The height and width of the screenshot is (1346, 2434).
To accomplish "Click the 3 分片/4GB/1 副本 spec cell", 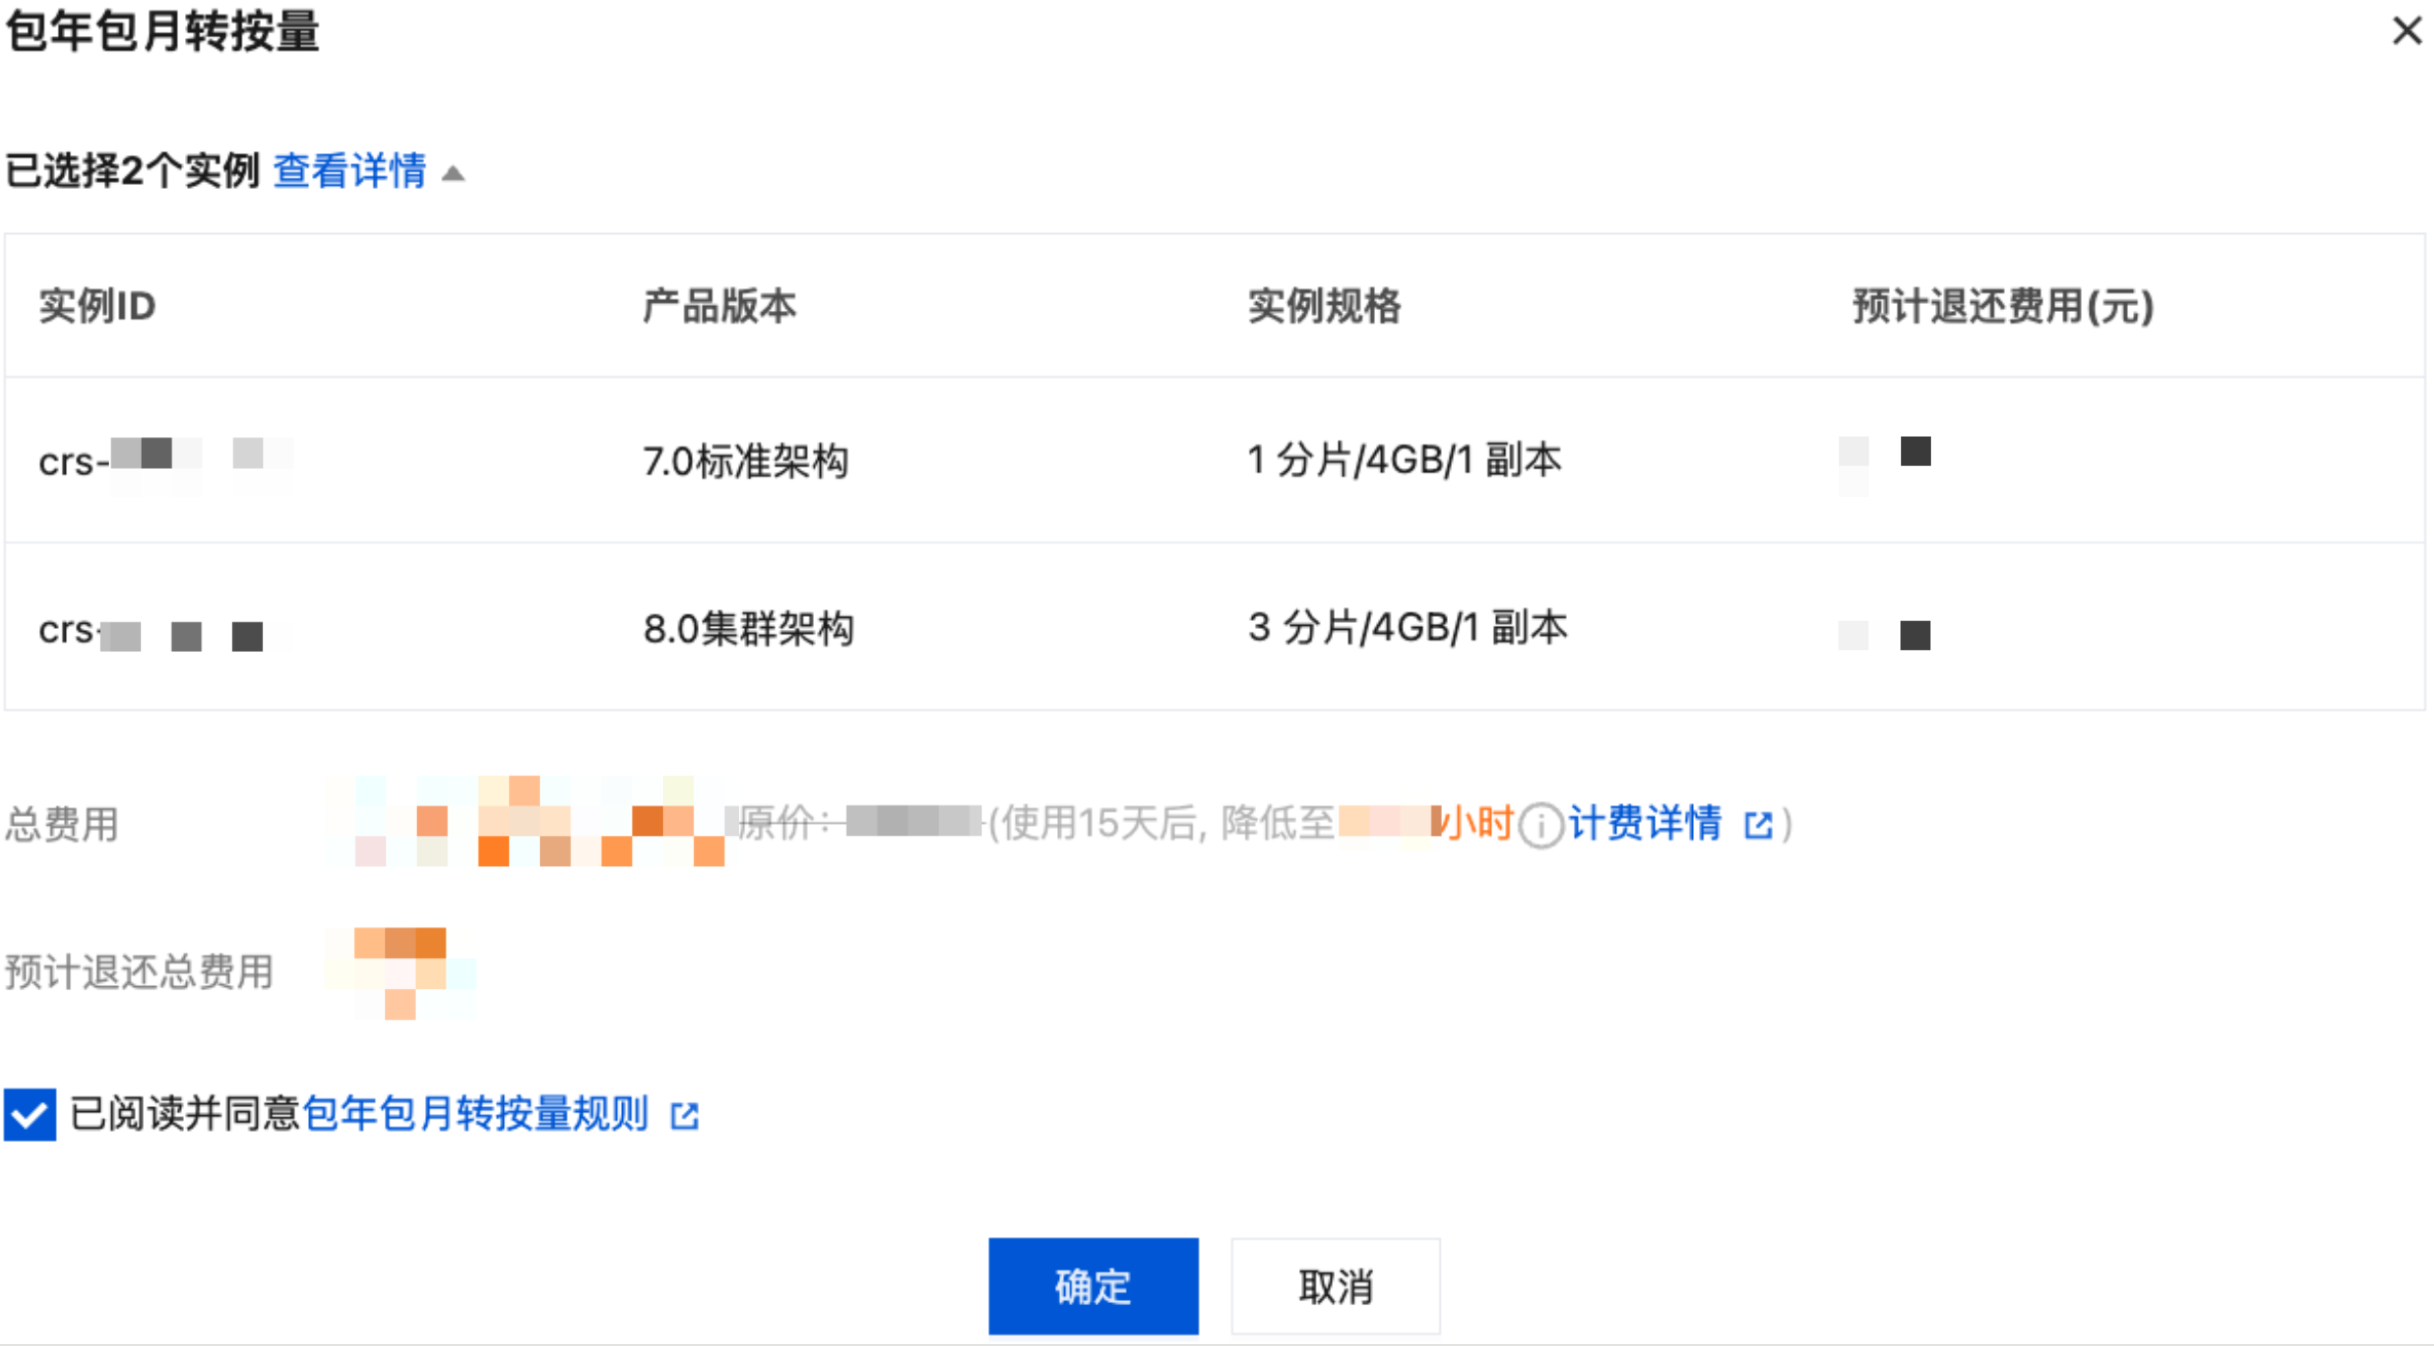I will coord(1407,628).
